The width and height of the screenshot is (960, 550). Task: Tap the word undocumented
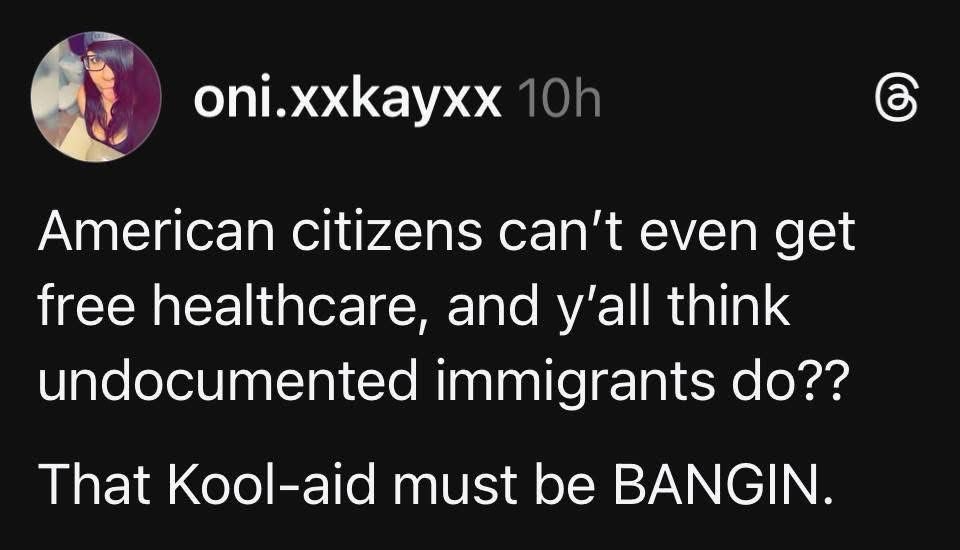[228, 380]
